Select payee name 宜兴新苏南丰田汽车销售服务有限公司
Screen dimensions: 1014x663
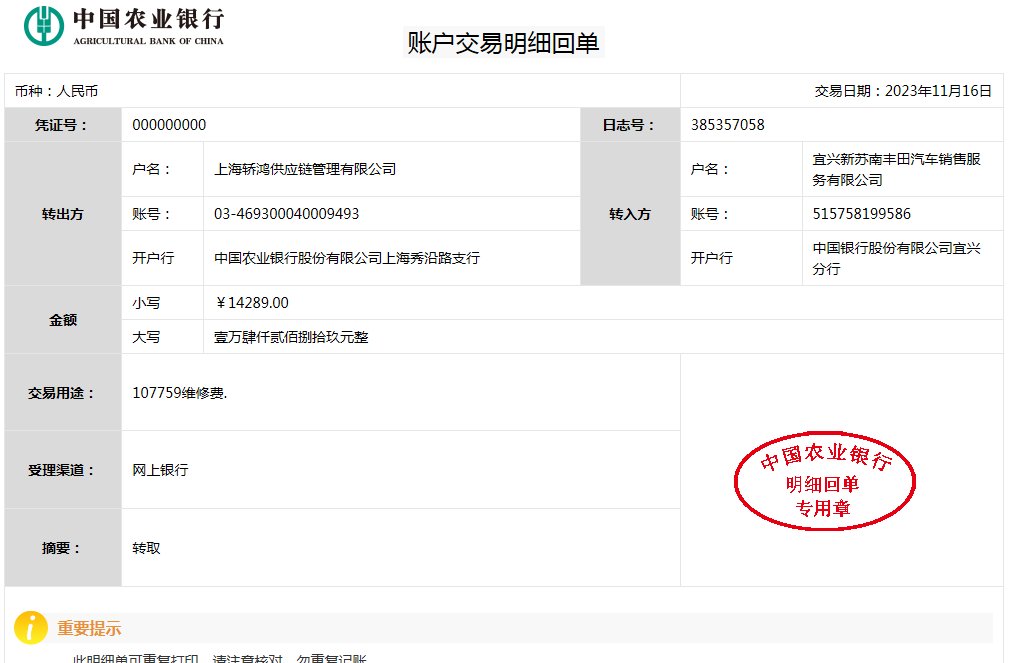point(895,169)
